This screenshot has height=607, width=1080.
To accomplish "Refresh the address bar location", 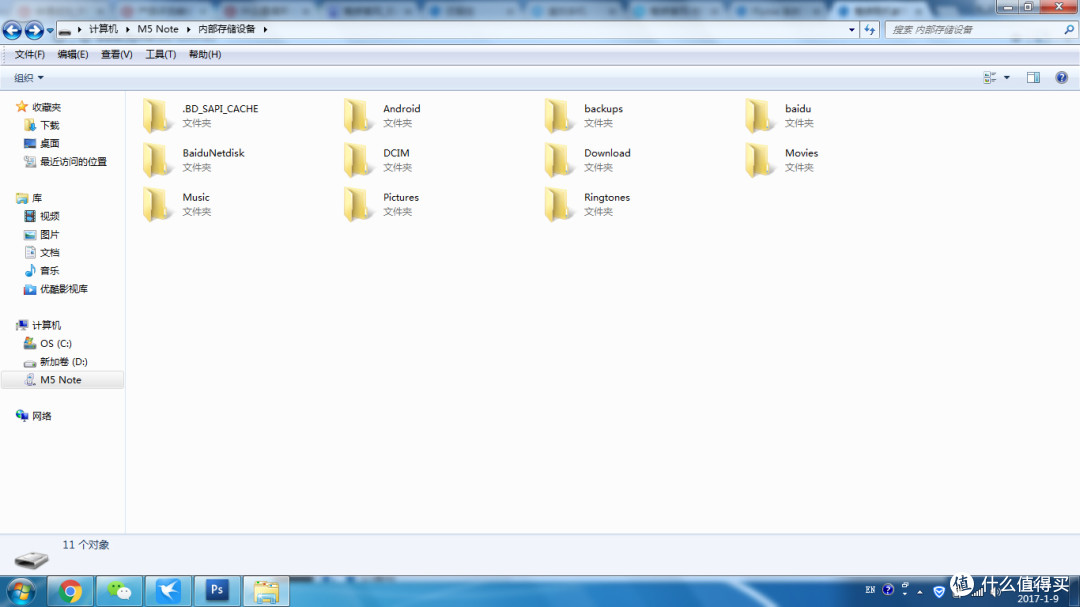I will [870, 30].
